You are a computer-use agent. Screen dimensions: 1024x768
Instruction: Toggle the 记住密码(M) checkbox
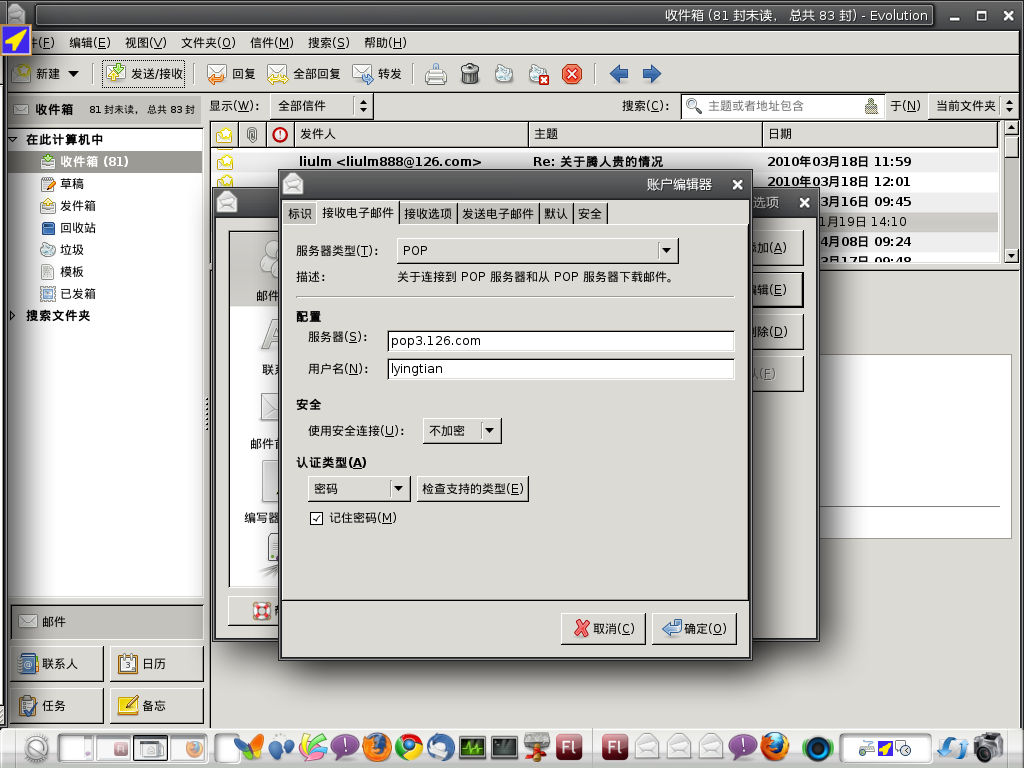pos(317,518)
